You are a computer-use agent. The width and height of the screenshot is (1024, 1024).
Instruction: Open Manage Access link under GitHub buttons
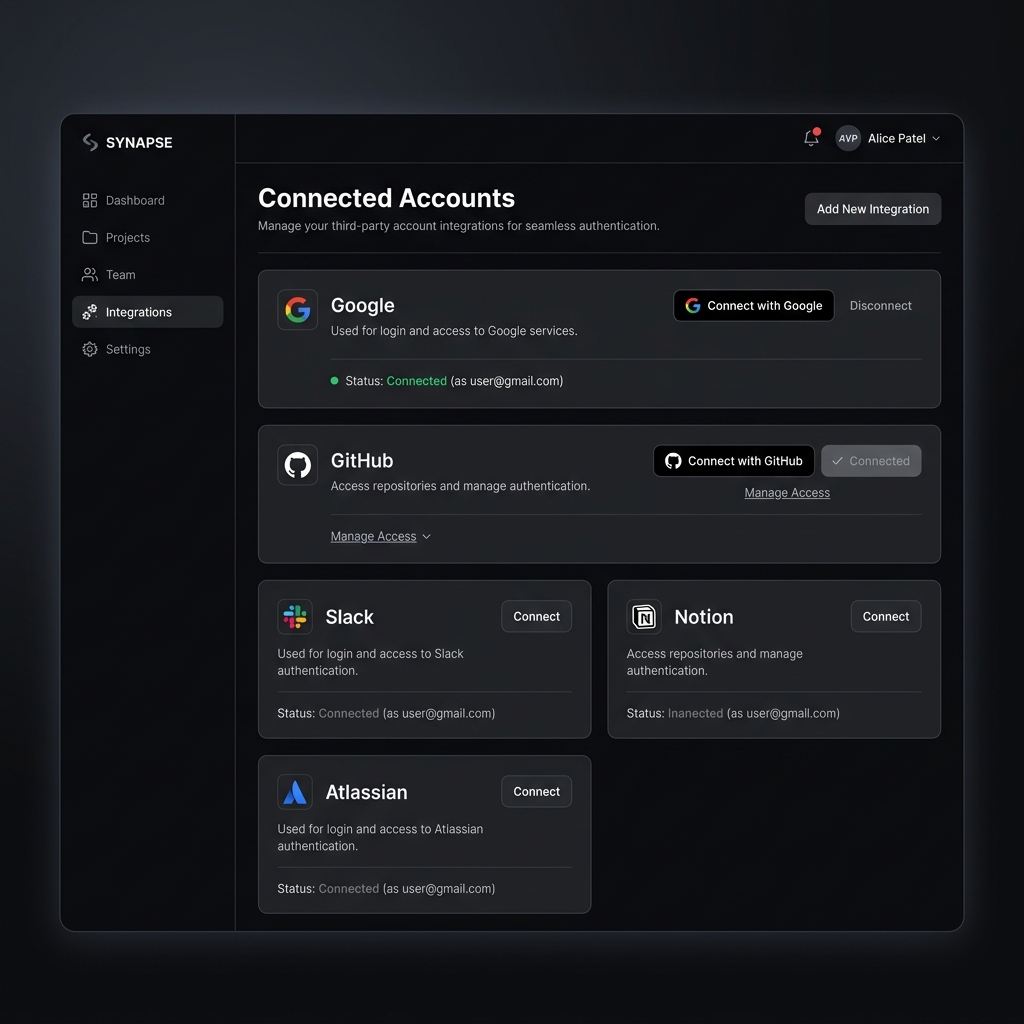(x=787, y=493)
